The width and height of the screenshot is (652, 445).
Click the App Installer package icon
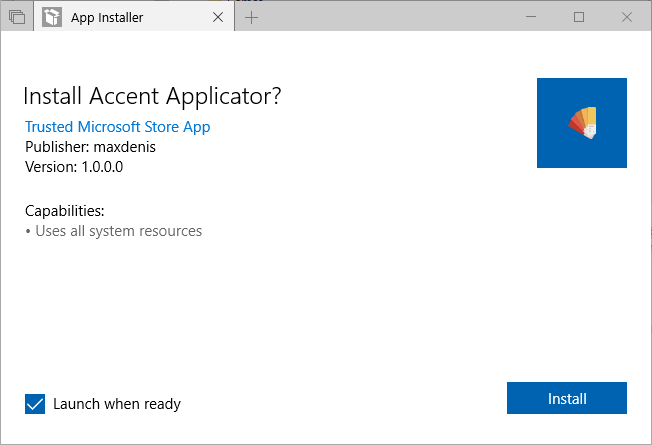(x=52, y=18)
